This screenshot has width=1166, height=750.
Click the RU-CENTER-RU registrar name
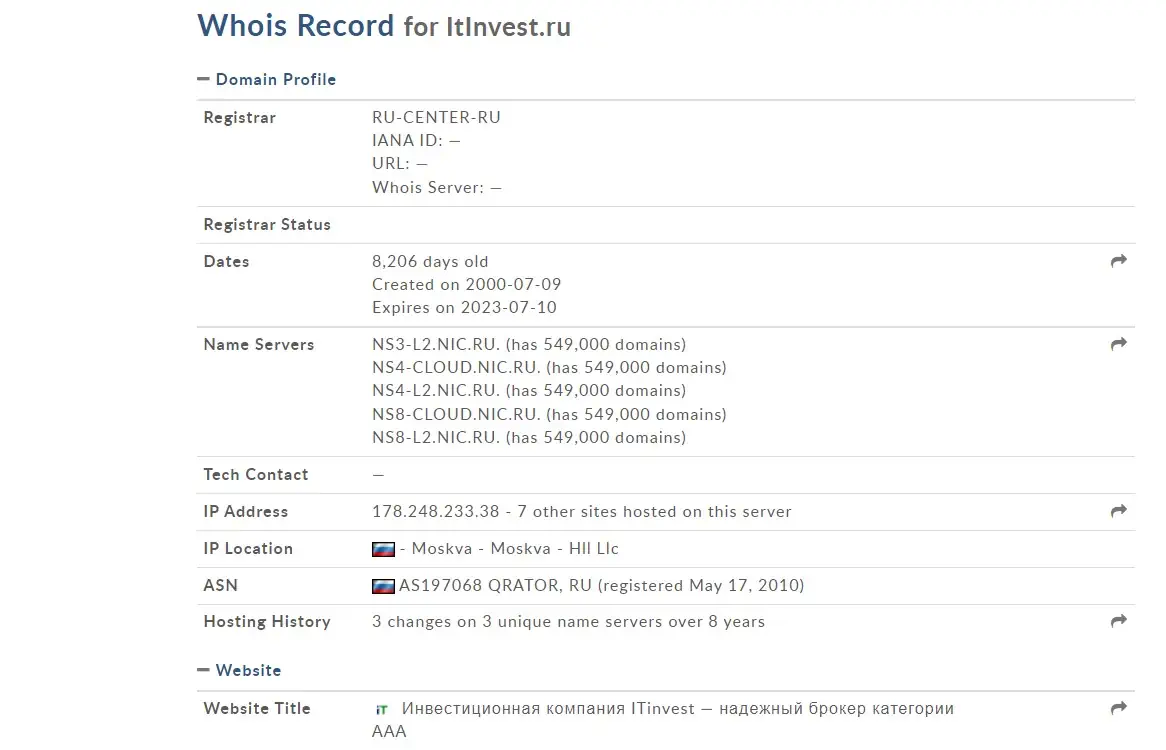point(437,117)
